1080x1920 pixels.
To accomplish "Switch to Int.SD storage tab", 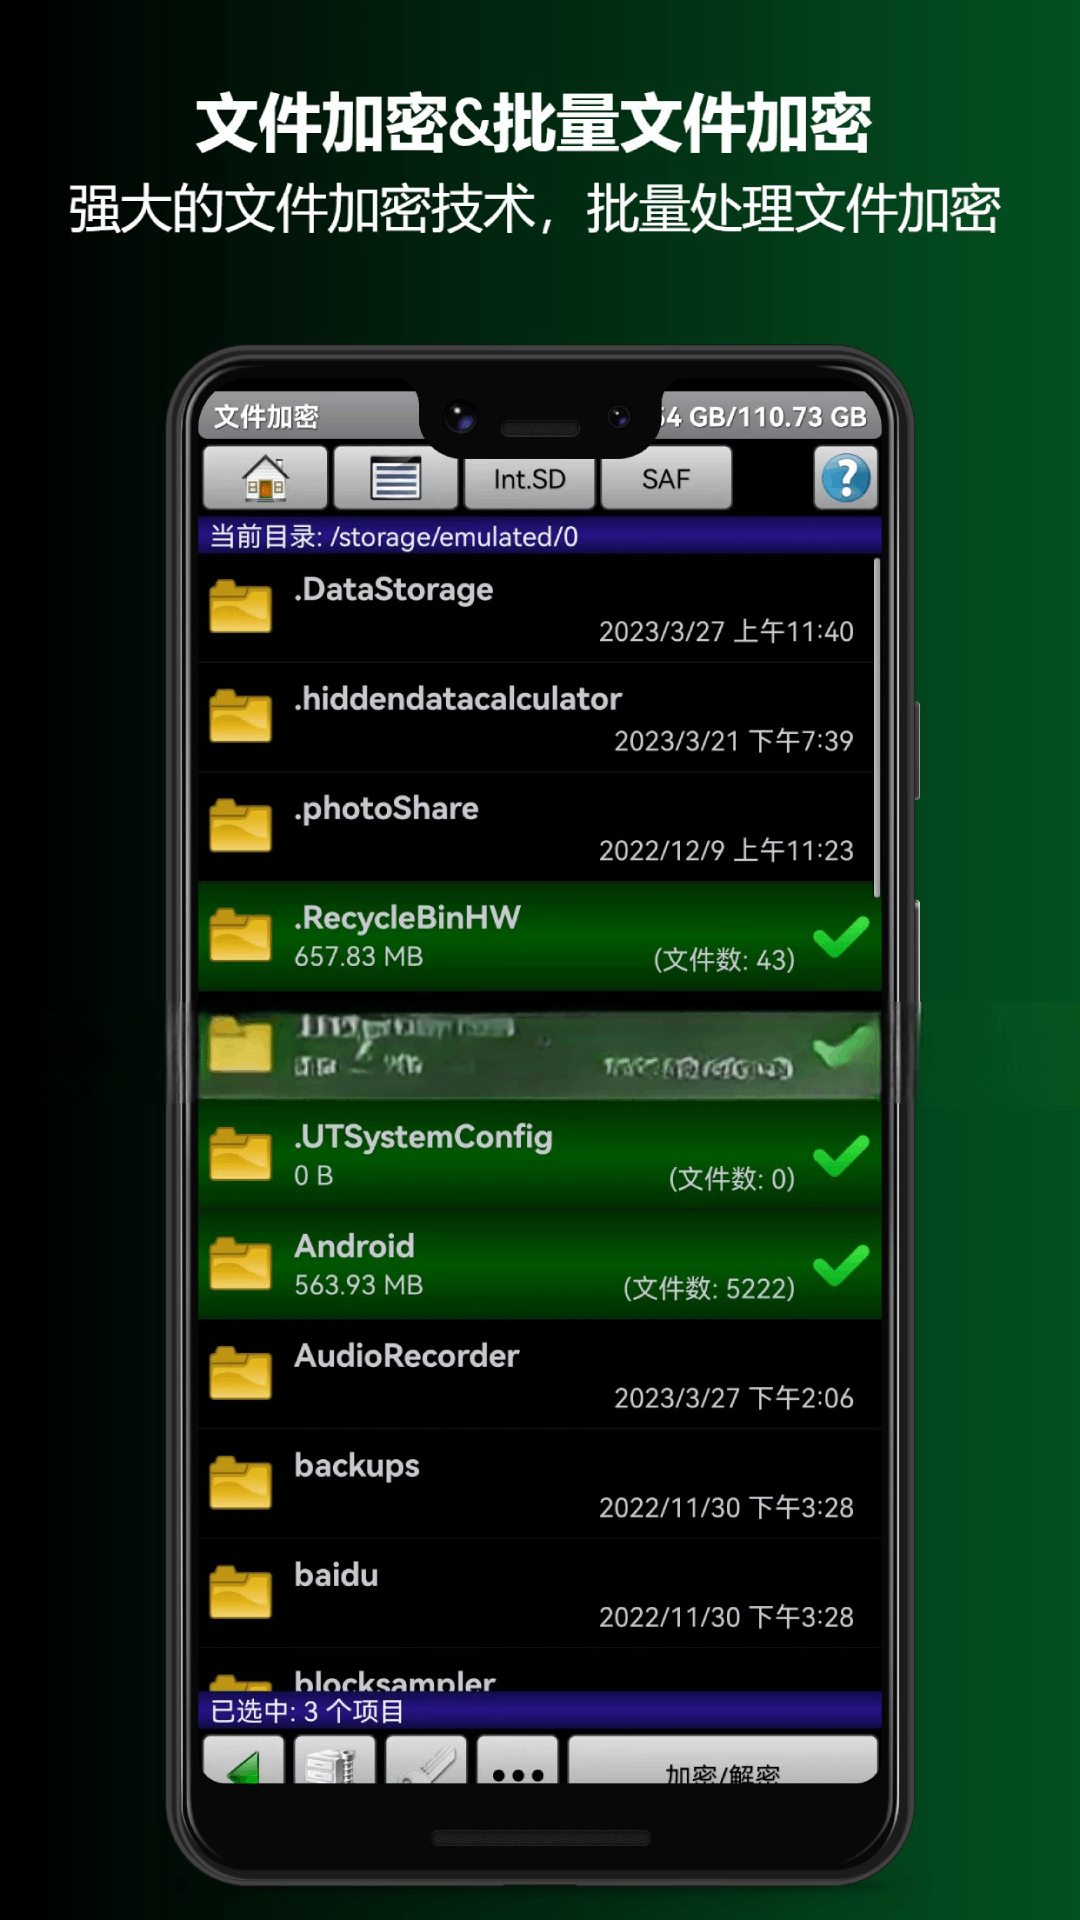I will coord(529,479).
